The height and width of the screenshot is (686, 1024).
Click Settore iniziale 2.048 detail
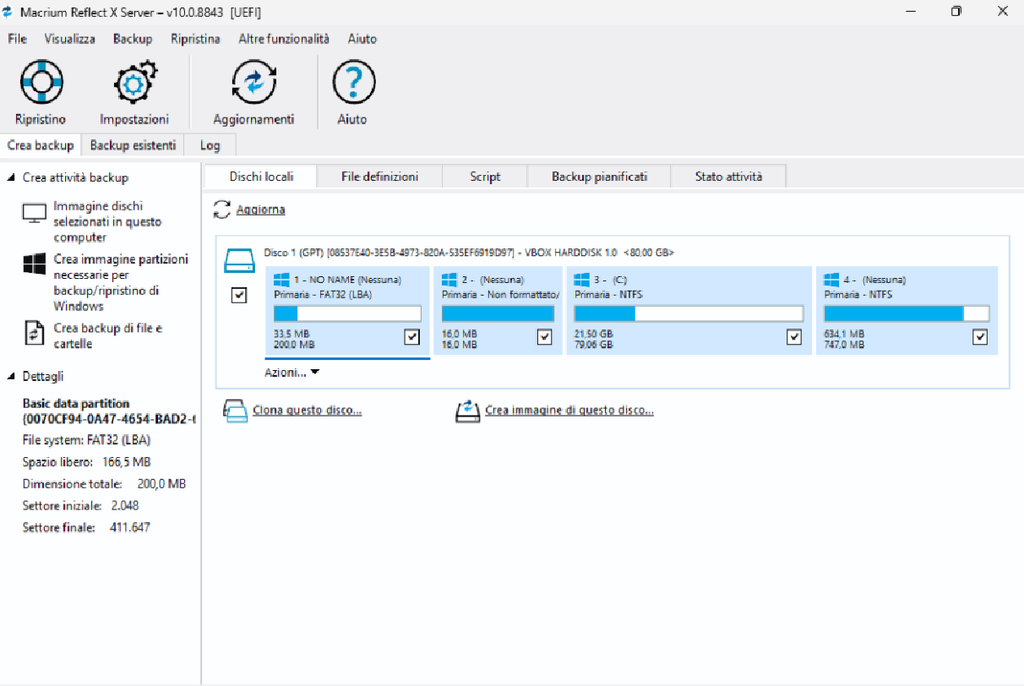80,506
